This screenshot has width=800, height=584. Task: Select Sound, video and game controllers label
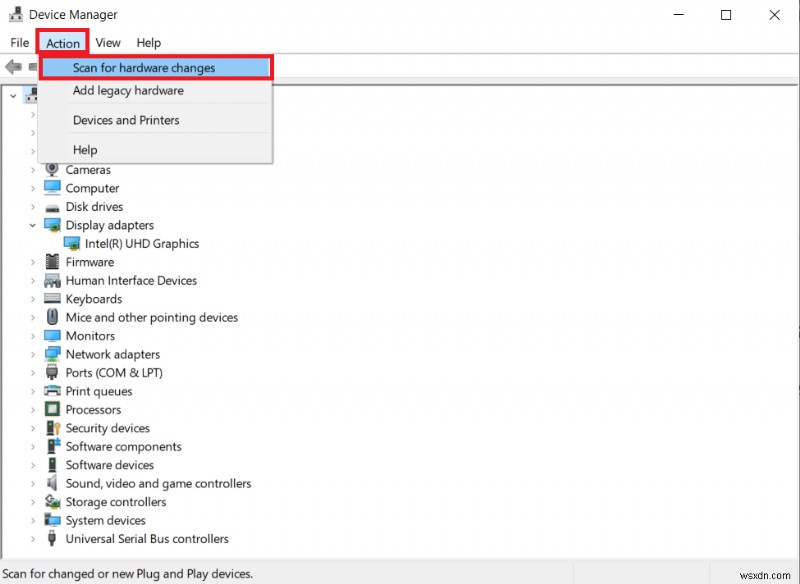(x=158, y=483)
